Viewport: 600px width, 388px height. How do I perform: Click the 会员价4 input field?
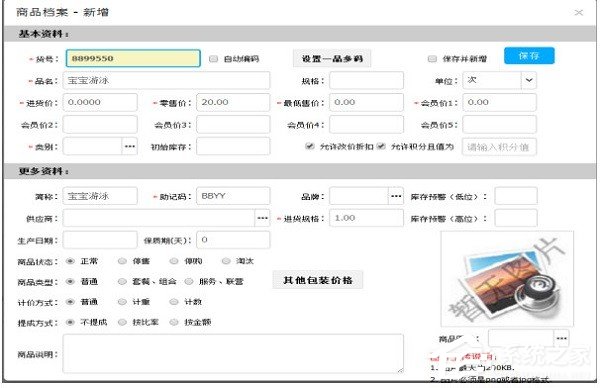tap(367, 125)
